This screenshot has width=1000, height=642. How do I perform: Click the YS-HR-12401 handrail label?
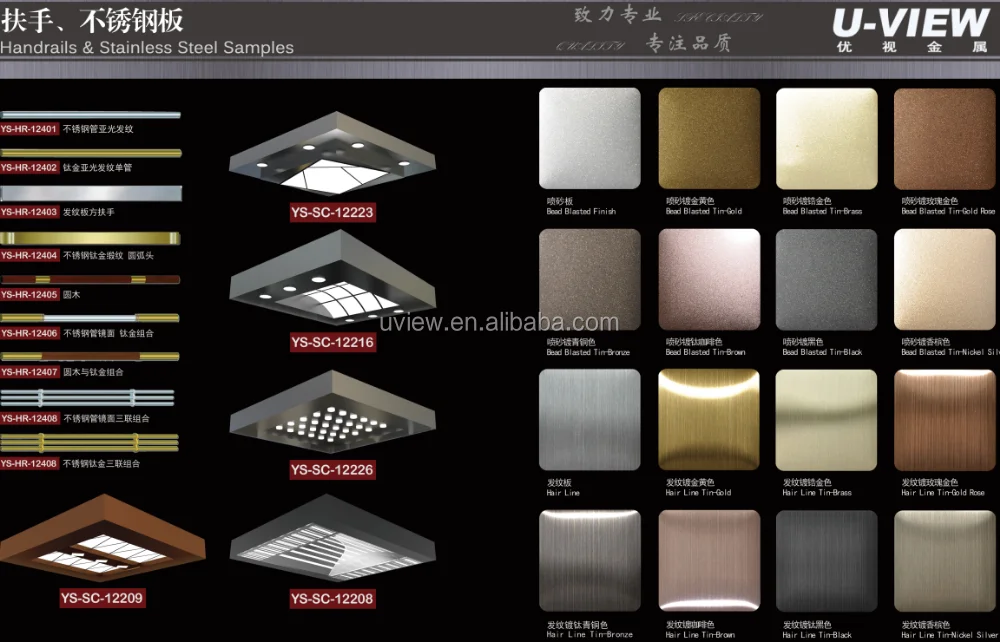tap(29, 129)
